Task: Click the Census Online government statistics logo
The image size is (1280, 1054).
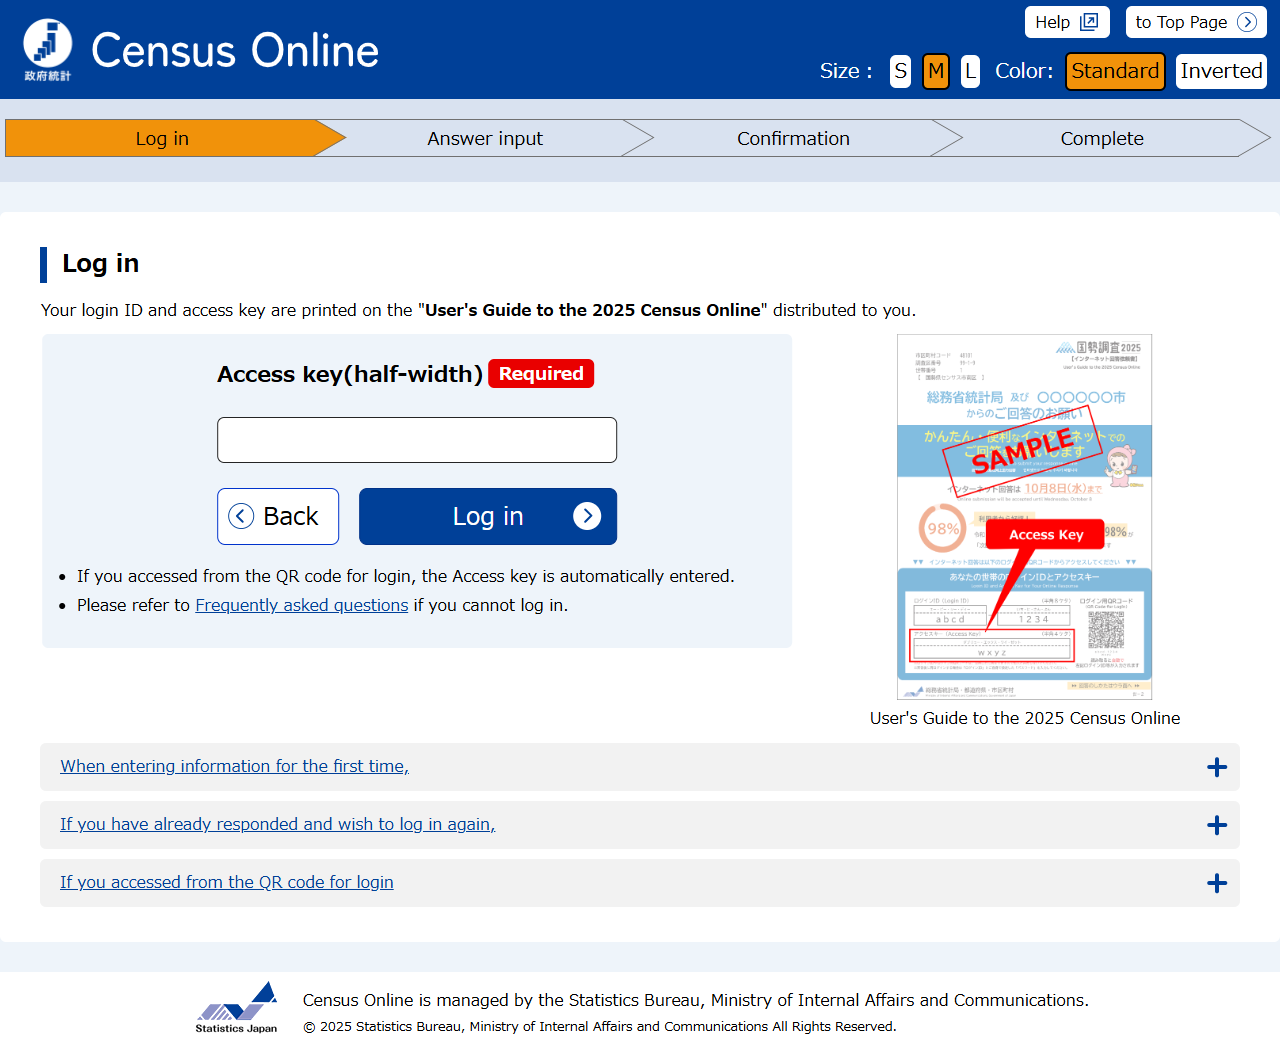Action: pyautogui.click(x=48, y=49)
